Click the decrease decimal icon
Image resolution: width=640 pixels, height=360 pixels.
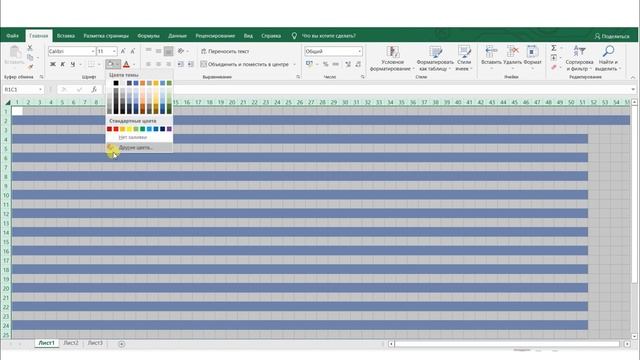coord(358,64)
